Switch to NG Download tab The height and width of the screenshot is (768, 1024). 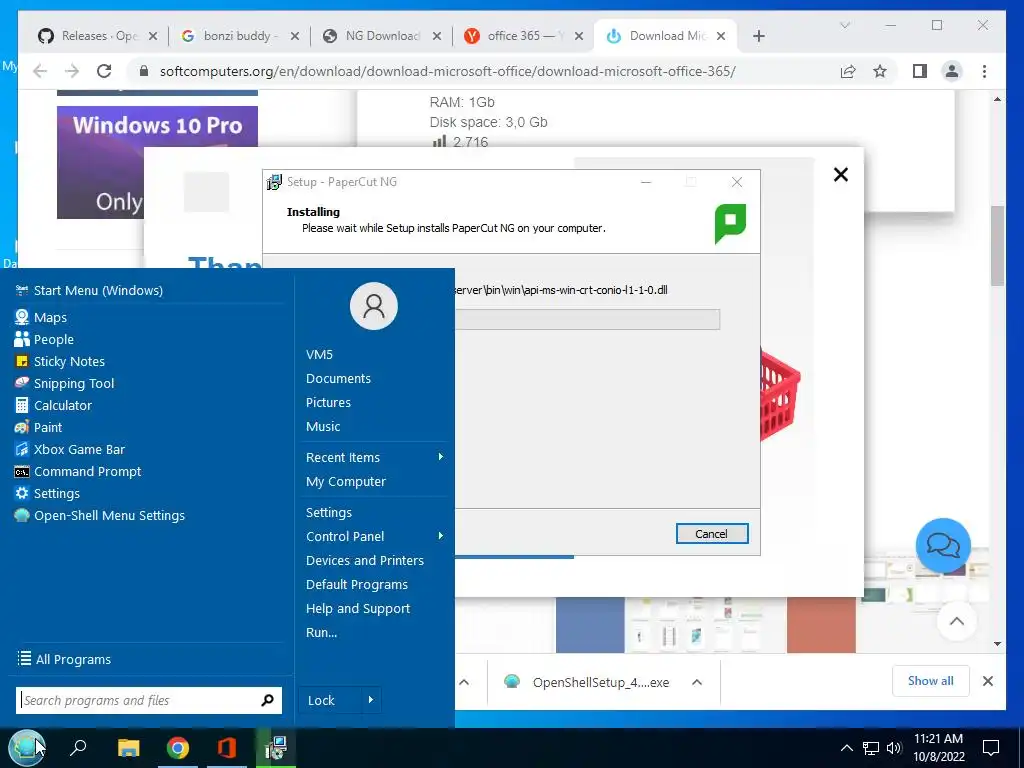382,36
